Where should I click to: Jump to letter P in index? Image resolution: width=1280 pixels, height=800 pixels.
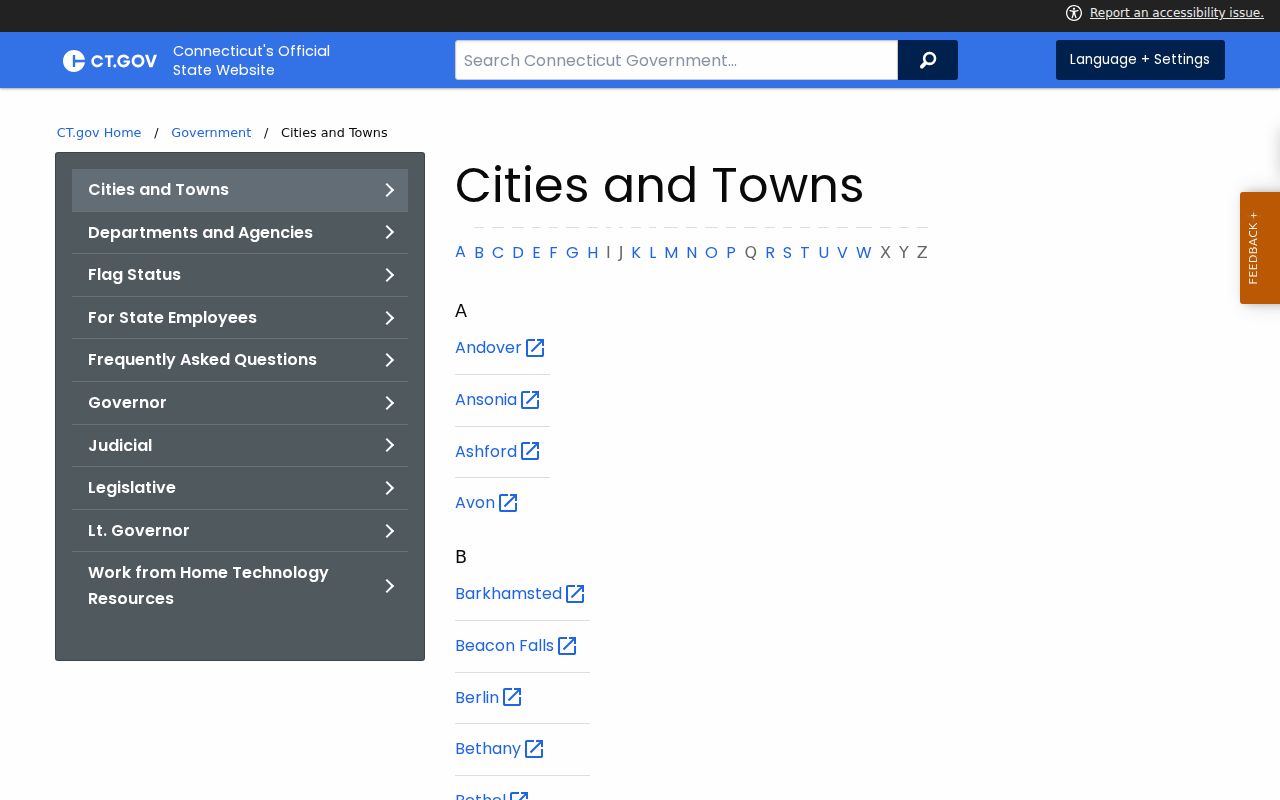click(731, 253)
